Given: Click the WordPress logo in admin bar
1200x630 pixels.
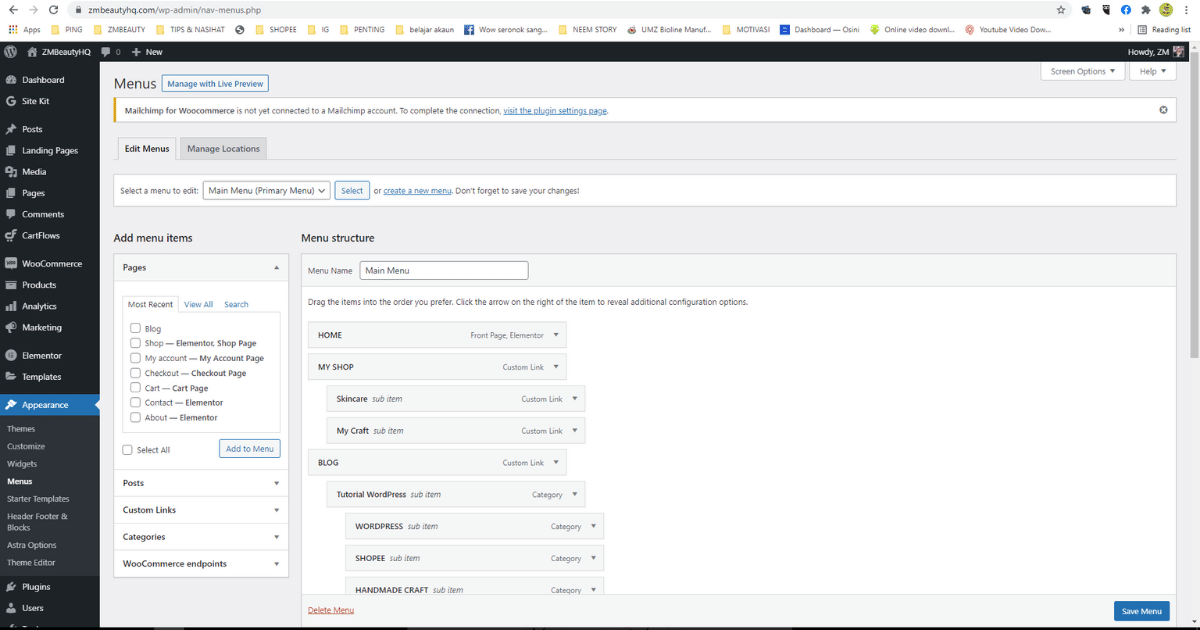Looking at the screenshot, I should (x=10, y=51).
